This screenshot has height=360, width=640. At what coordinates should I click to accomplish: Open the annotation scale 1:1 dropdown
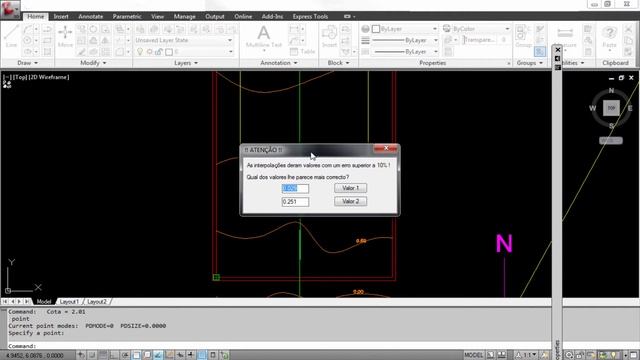click(526, 355)
